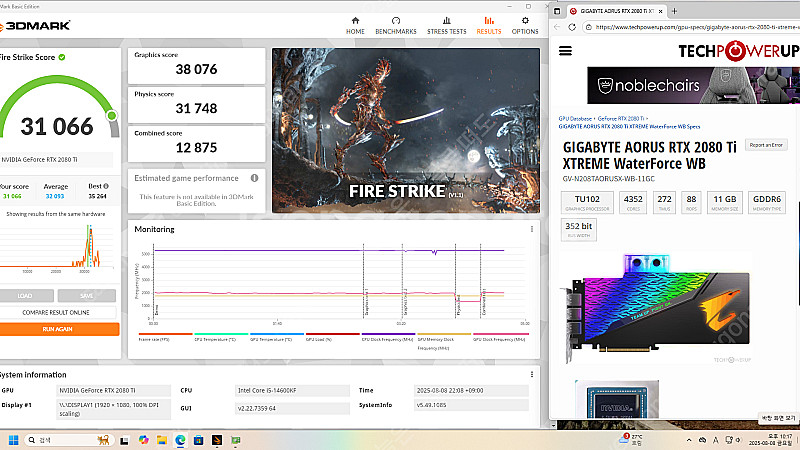Viewport: 800px width, 450px height.
Task: Click the NVIDIA GPU chip image
Action: pyautogui.click(x=617, y=400)
